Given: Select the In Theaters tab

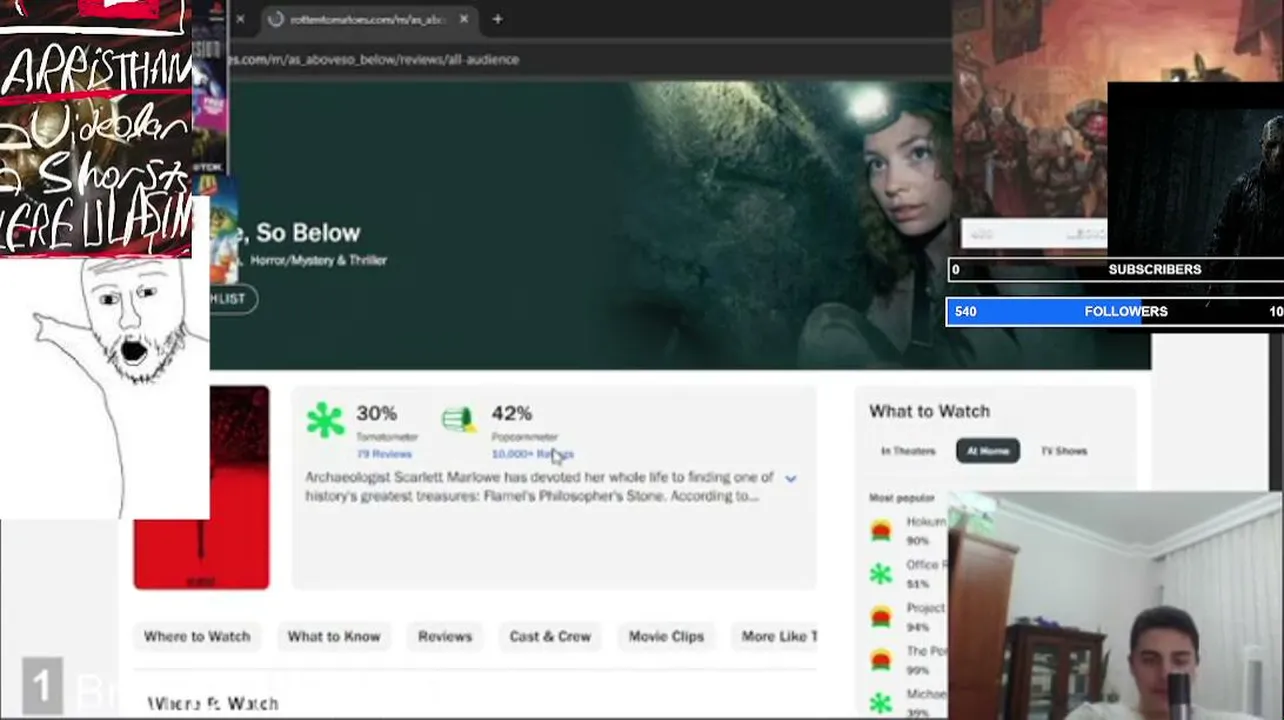Looking at the screenshot, I should (908, 451).
